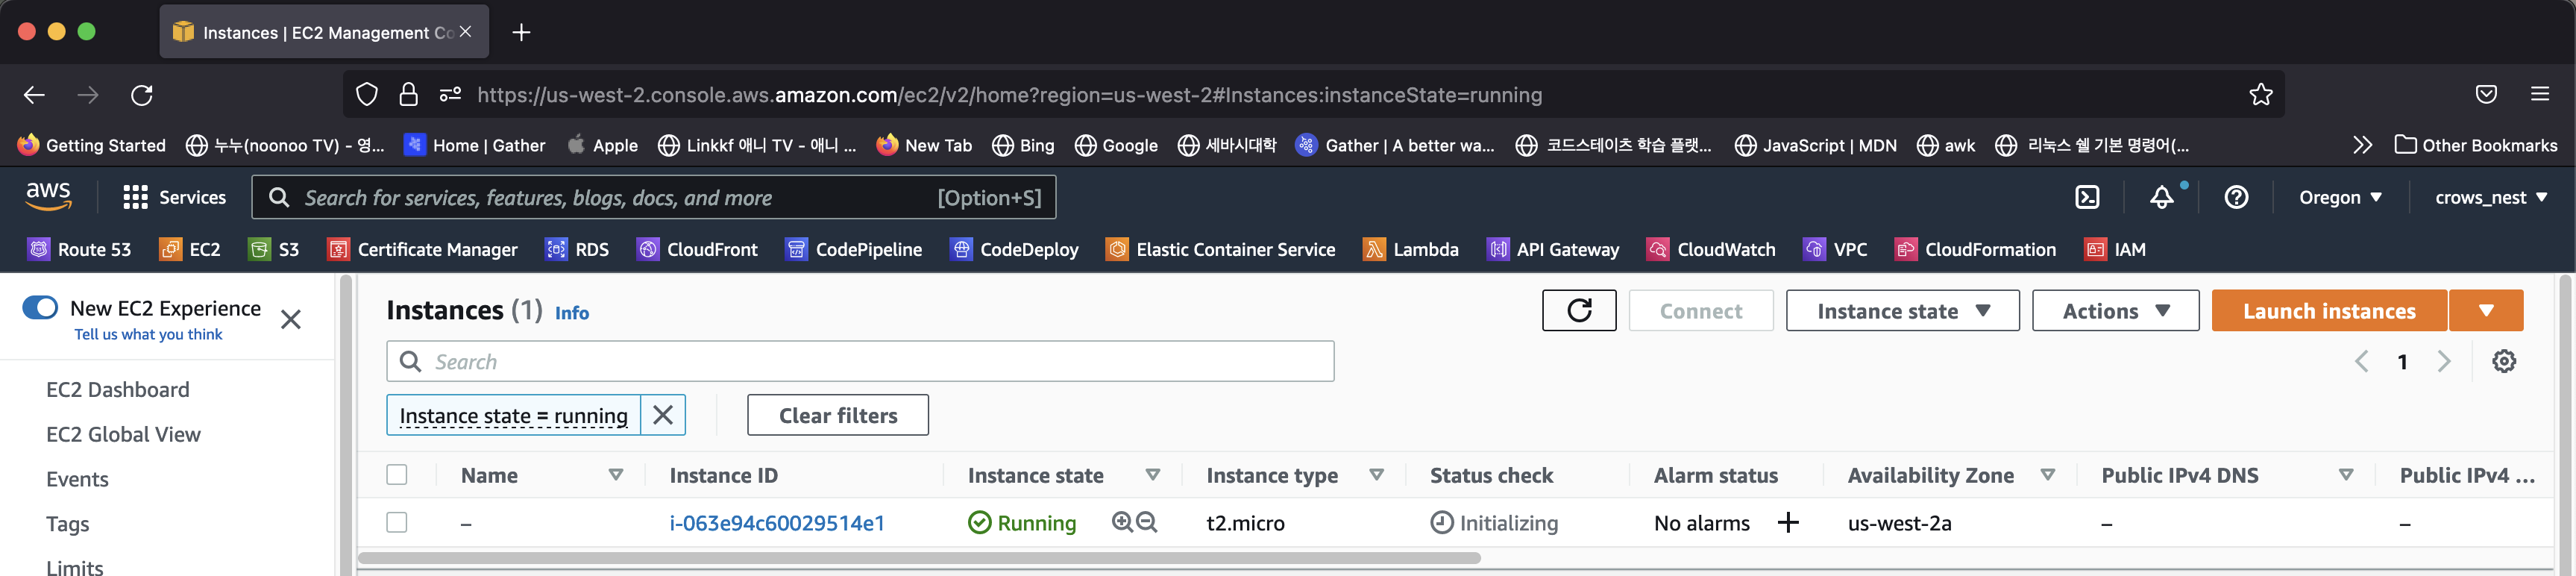Remove the running state filter
This screenshot has height=576, width=2576.
662,415
